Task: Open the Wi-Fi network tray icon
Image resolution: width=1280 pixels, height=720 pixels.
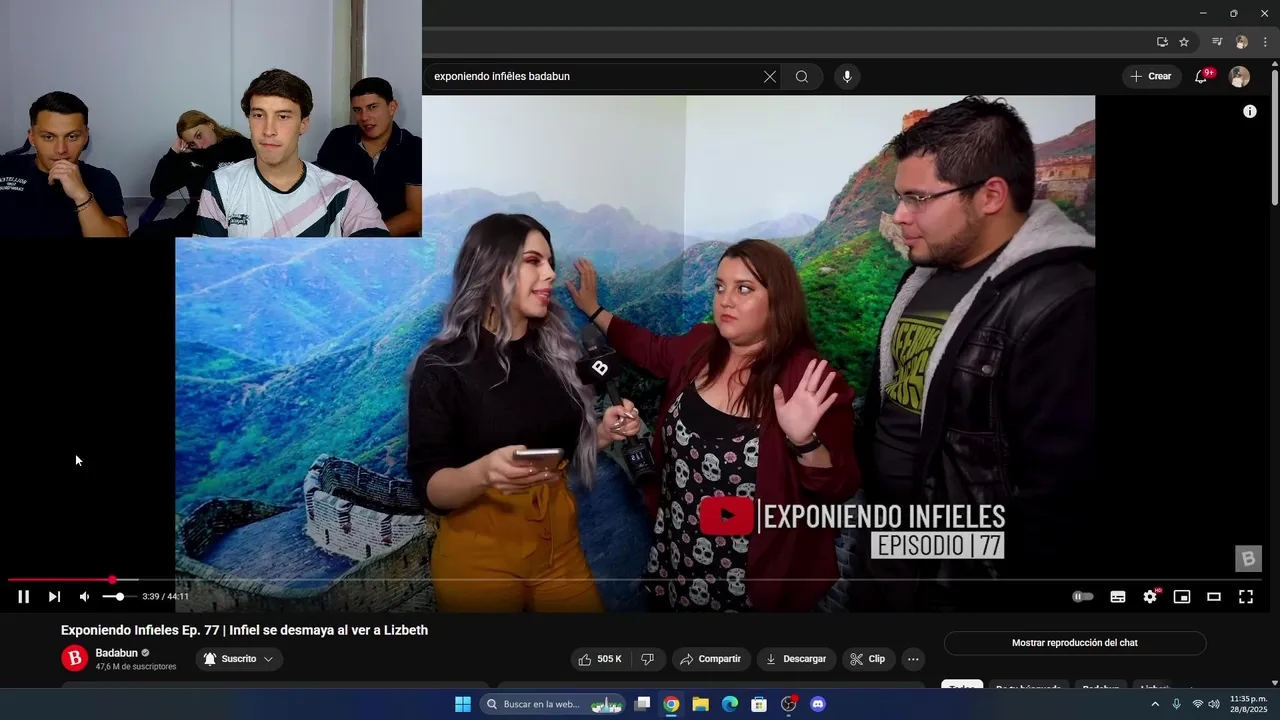Action: (1198, 704)
